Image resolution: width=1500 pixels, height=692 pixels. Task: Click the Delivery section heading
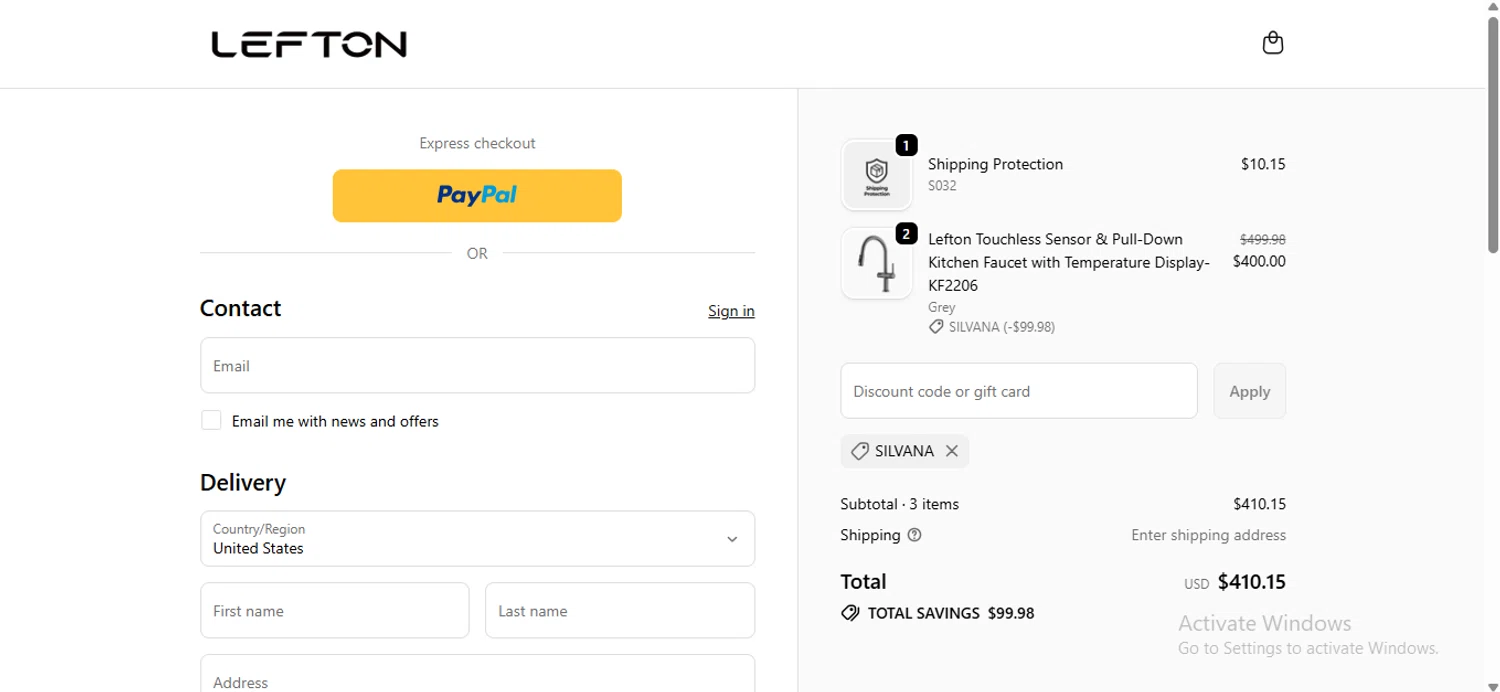[243, 483]
